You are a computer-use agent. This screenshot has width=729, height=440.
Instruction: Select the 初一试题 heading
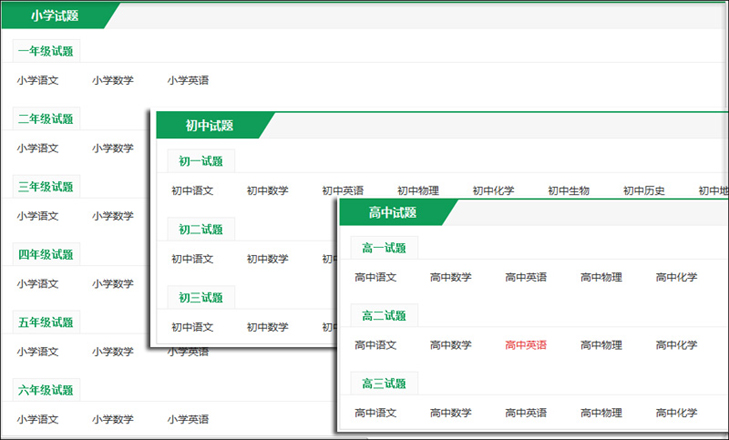point(200,161)
